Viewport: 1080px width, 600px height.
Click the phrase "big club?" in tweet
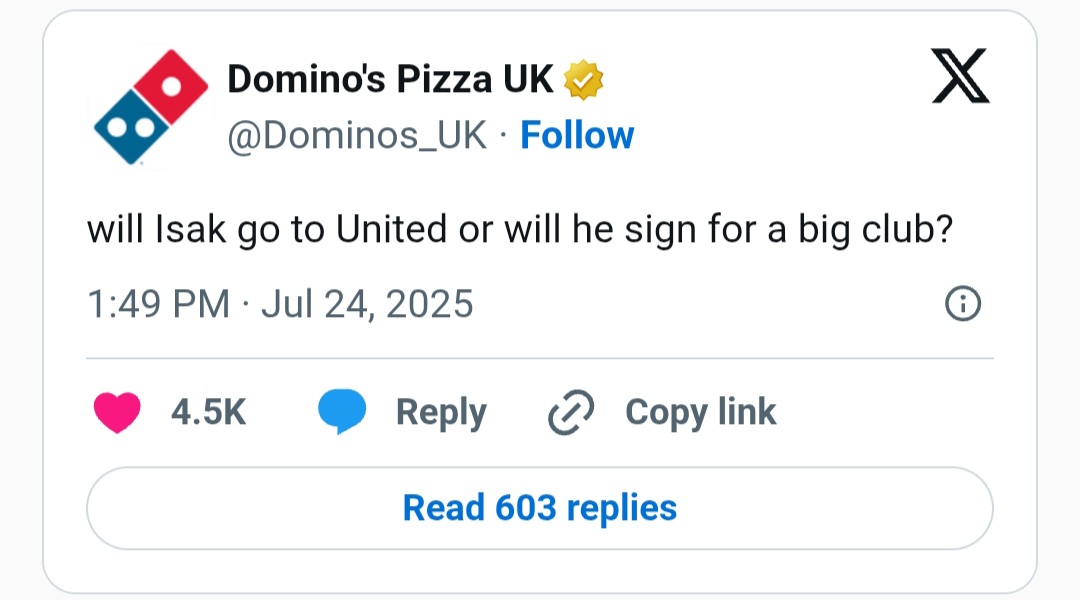pyautogui.click(x=875, y=229)
